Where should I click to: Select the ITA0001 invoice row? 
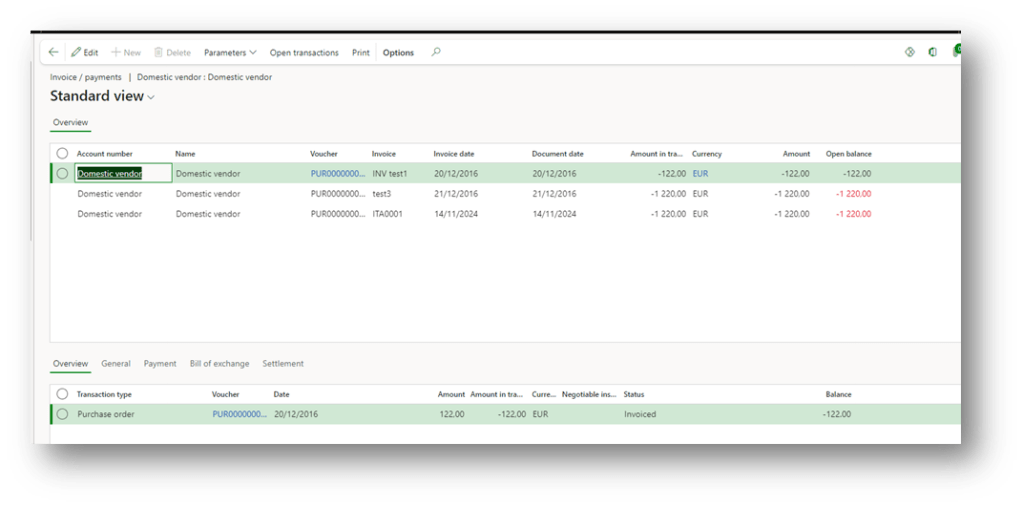click(388, 214)
